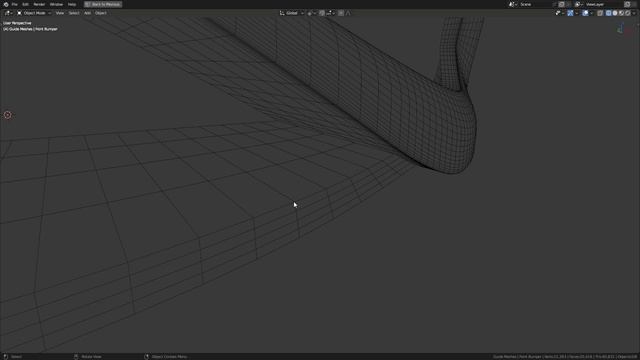Click the Guide Meshes | Front Bumper label
The width and height of the screenshot is (640, 360).
tap(30, 29)
